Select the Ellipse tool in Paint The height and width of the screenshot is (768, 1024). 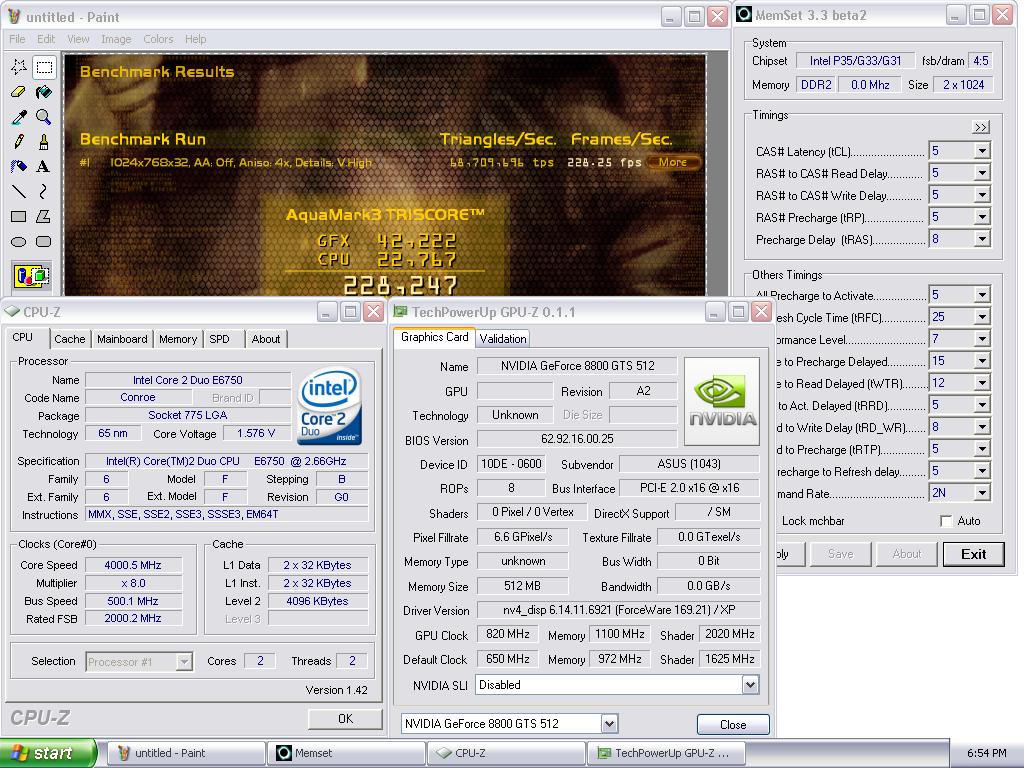(19, 242)
